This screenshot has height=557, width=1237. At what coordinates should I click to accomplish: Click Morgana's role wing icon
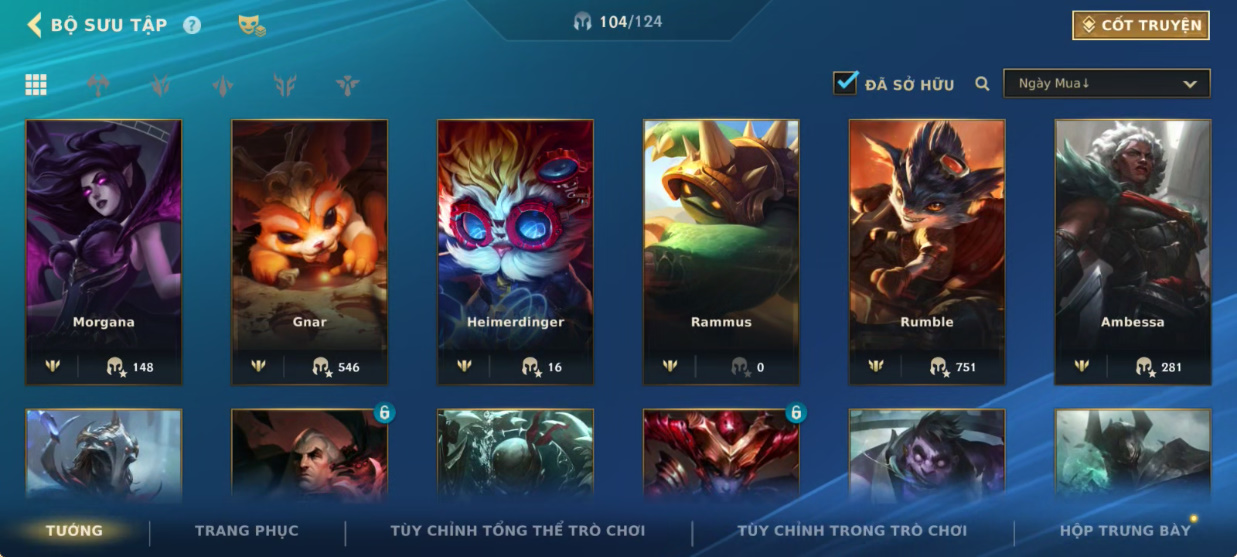point(53,366)
